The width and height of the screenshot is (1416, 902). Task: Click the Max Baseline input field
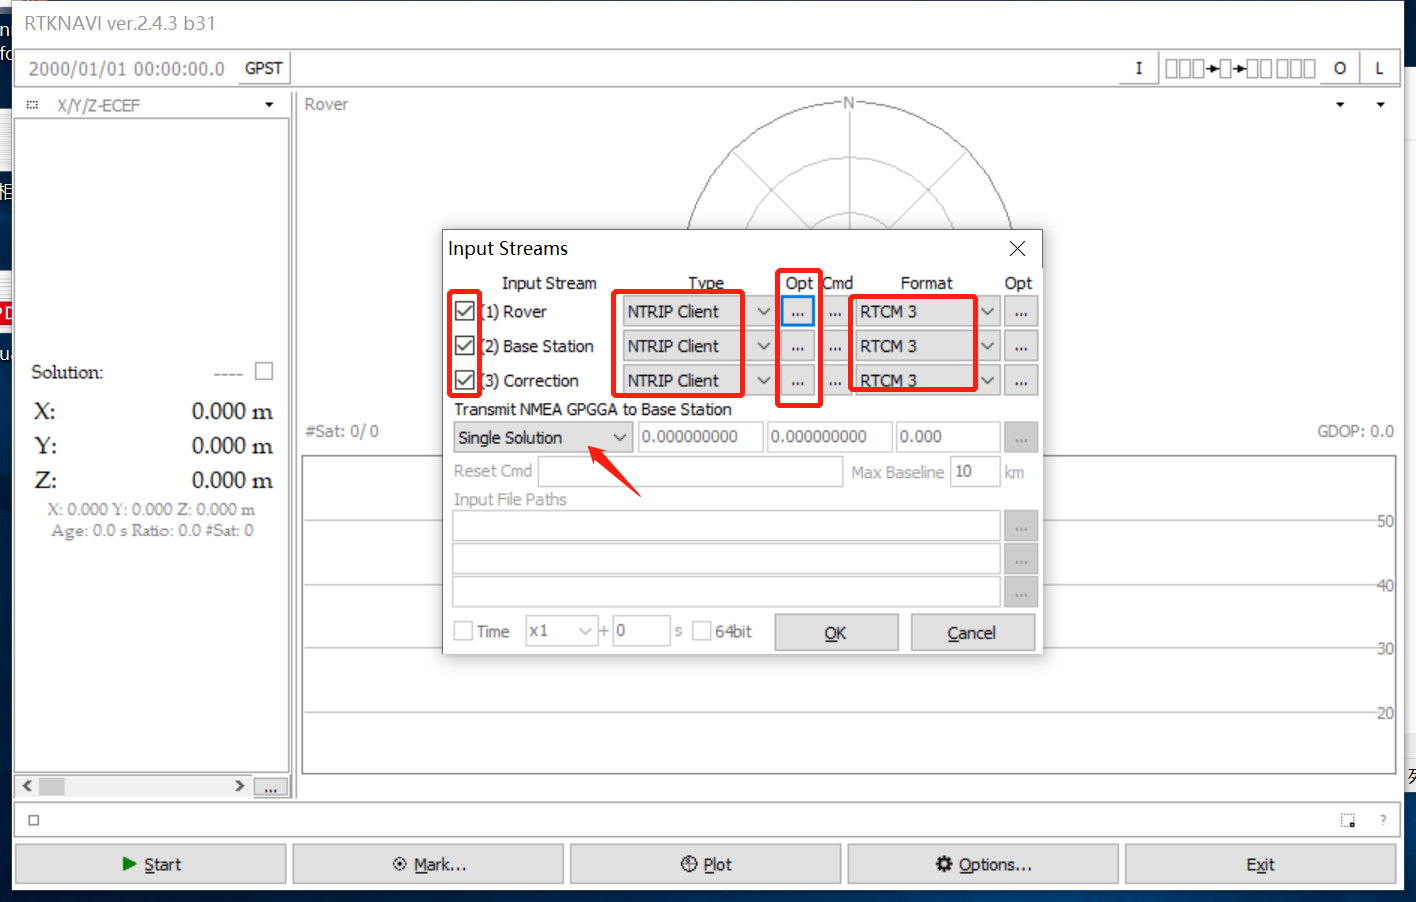(x=975, y=471)
